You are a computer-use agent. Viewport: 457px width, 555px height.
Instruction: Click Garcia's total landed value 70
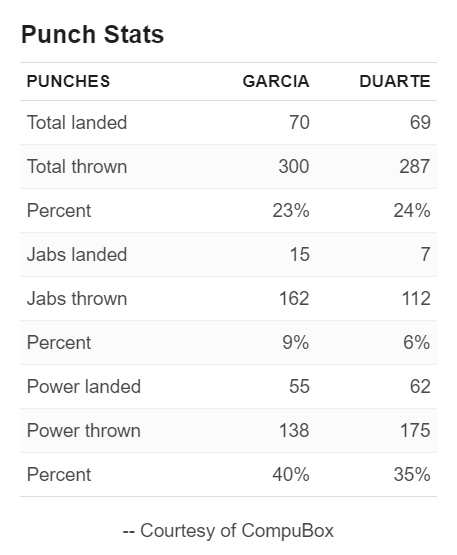coord(299,122)
